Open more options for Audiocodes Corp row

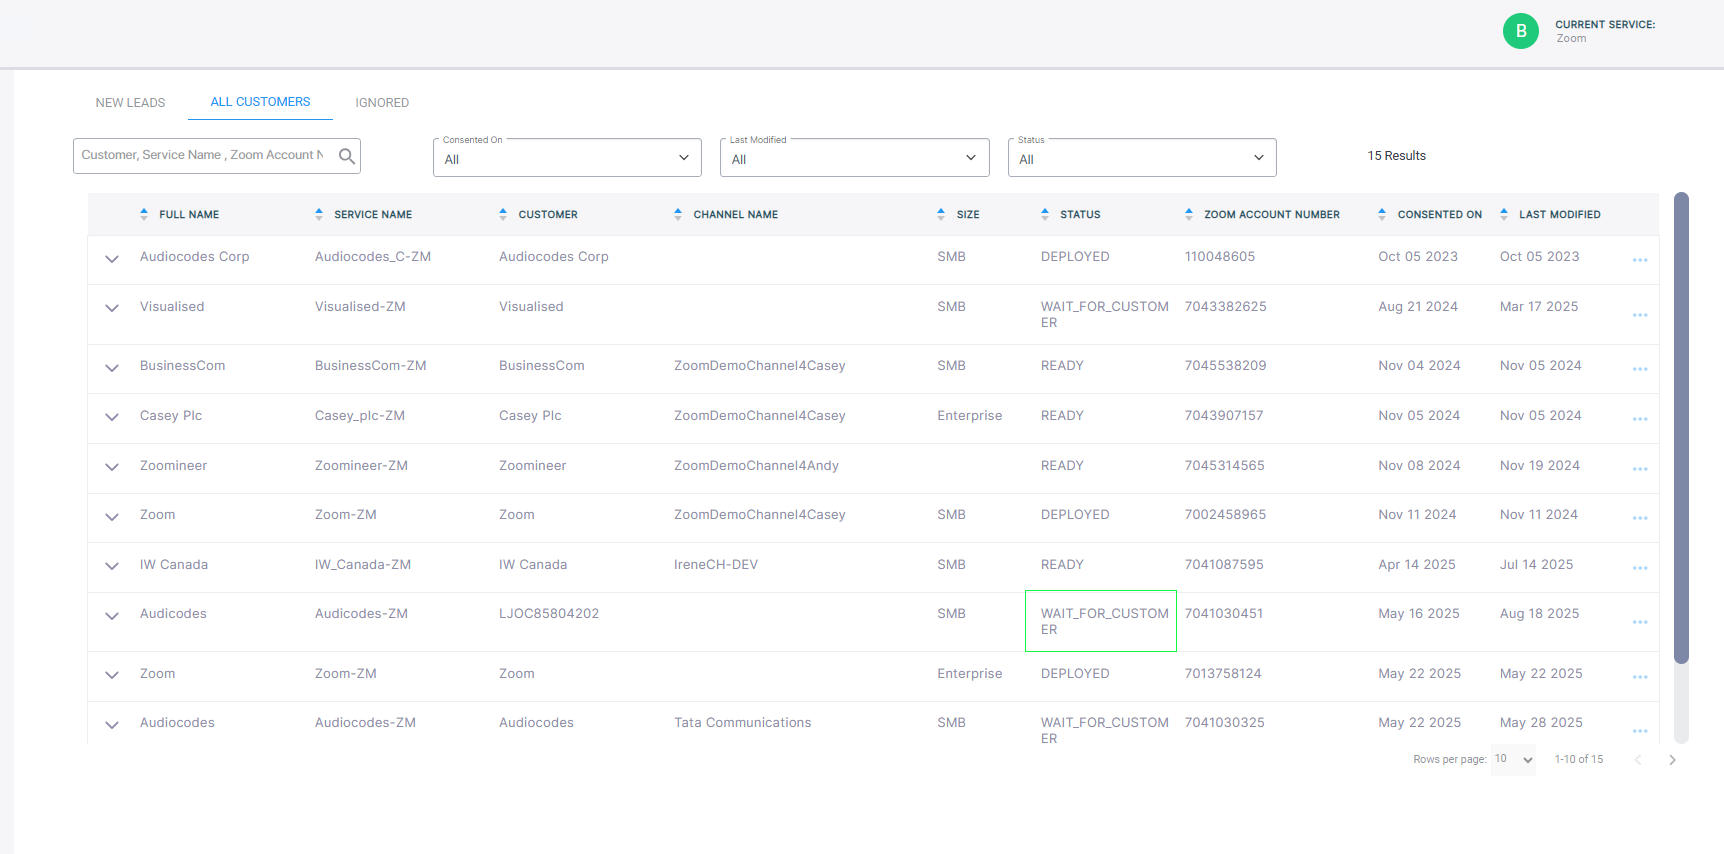[x=1640, y=260]
